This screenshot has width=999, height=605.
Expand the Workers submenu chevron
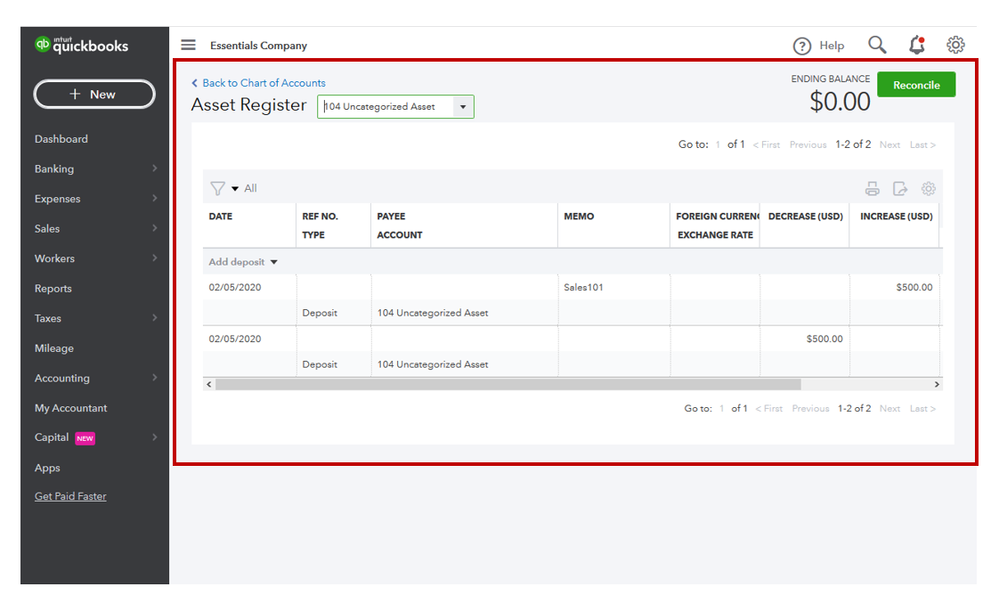155,258
